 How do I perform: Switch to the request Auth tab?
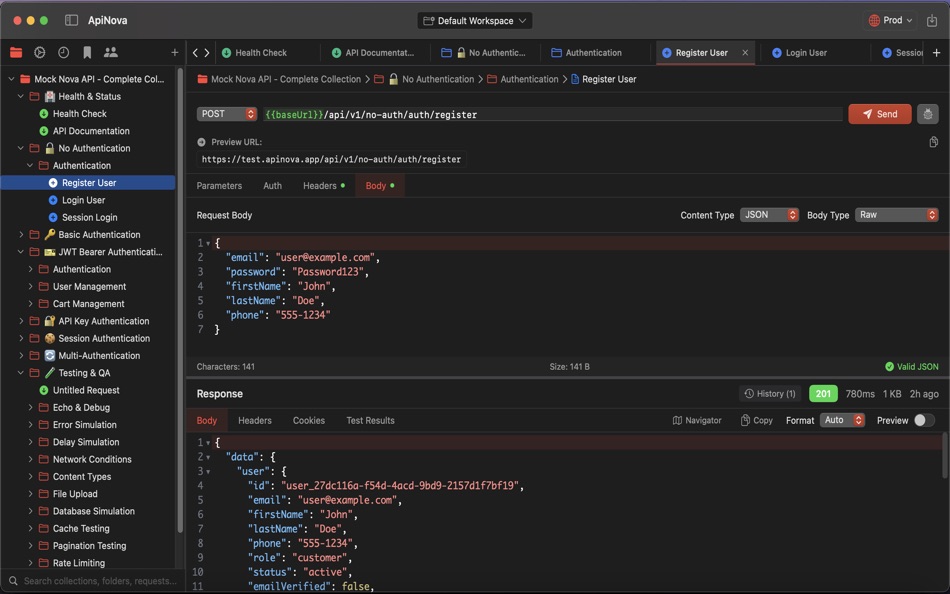[x=272, y=185]
